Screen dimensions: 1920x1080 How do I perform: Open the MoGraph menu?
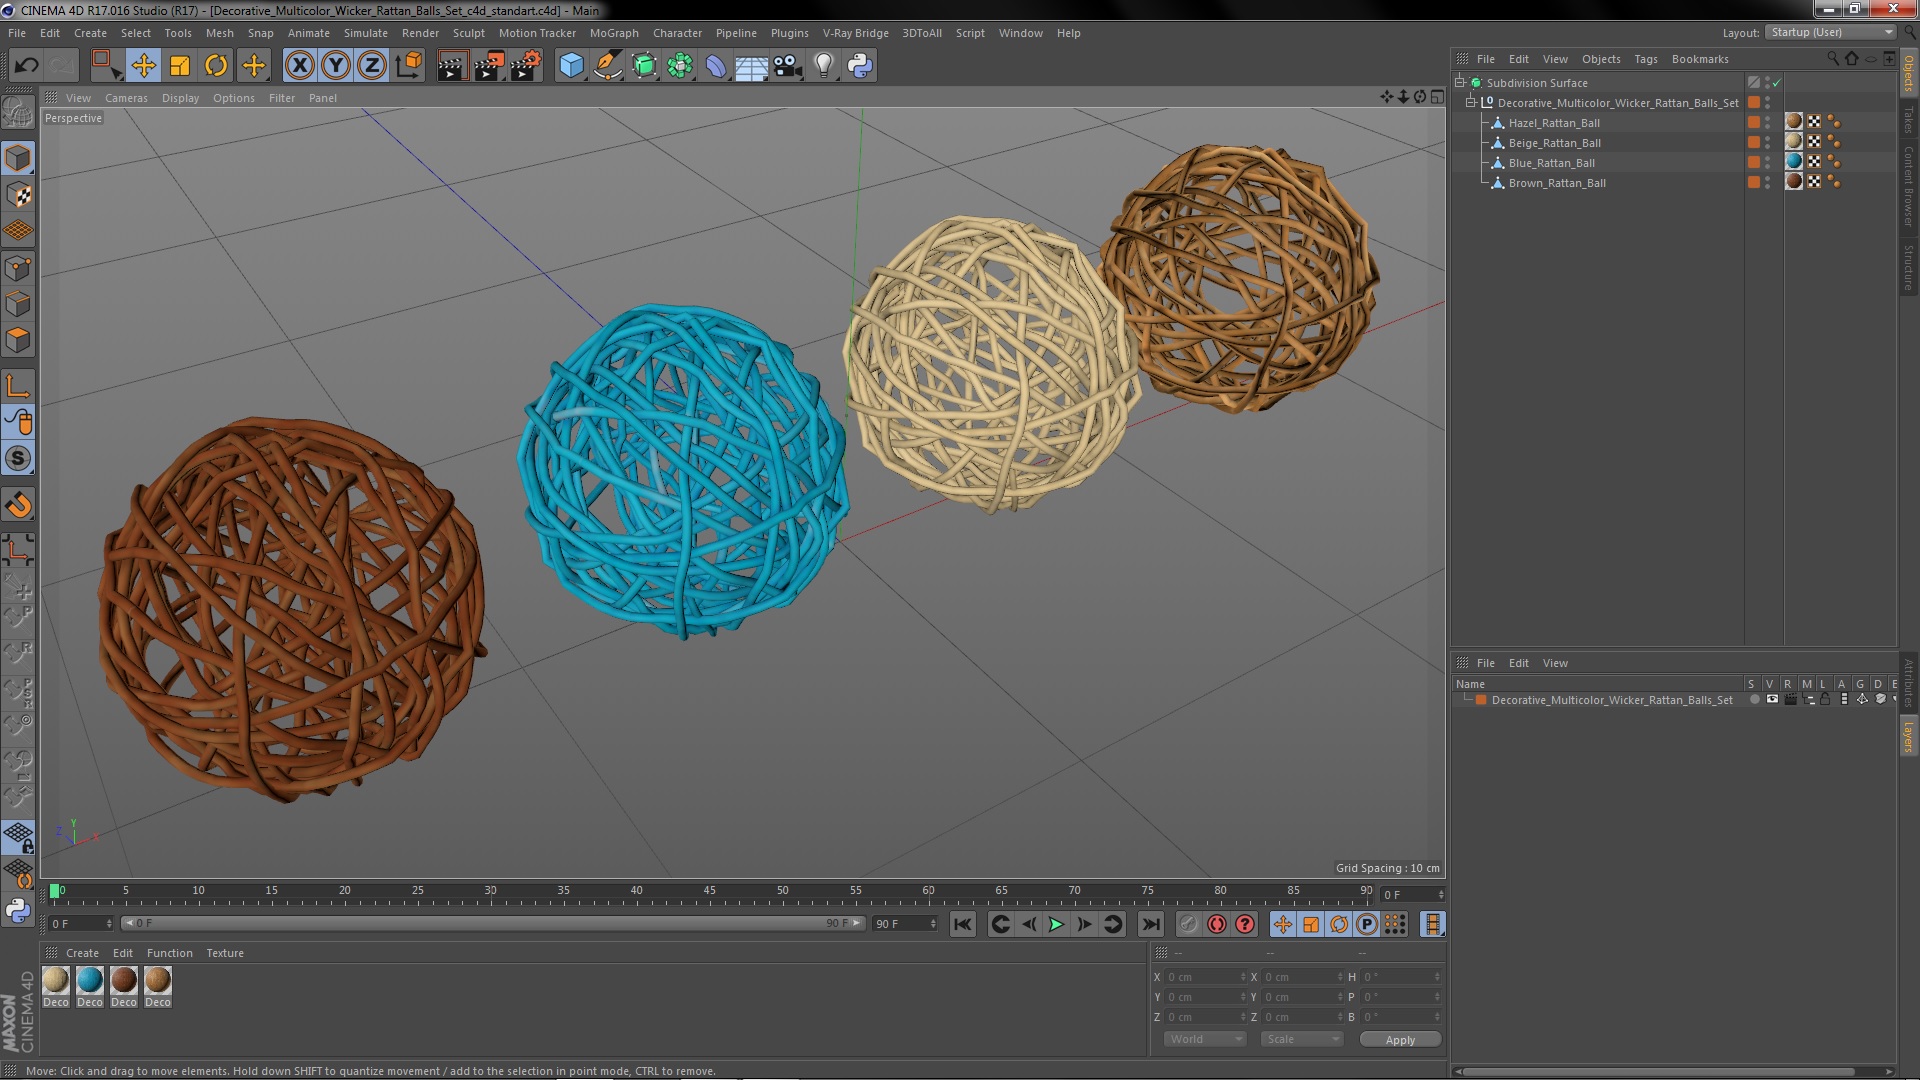coord(614,33)
